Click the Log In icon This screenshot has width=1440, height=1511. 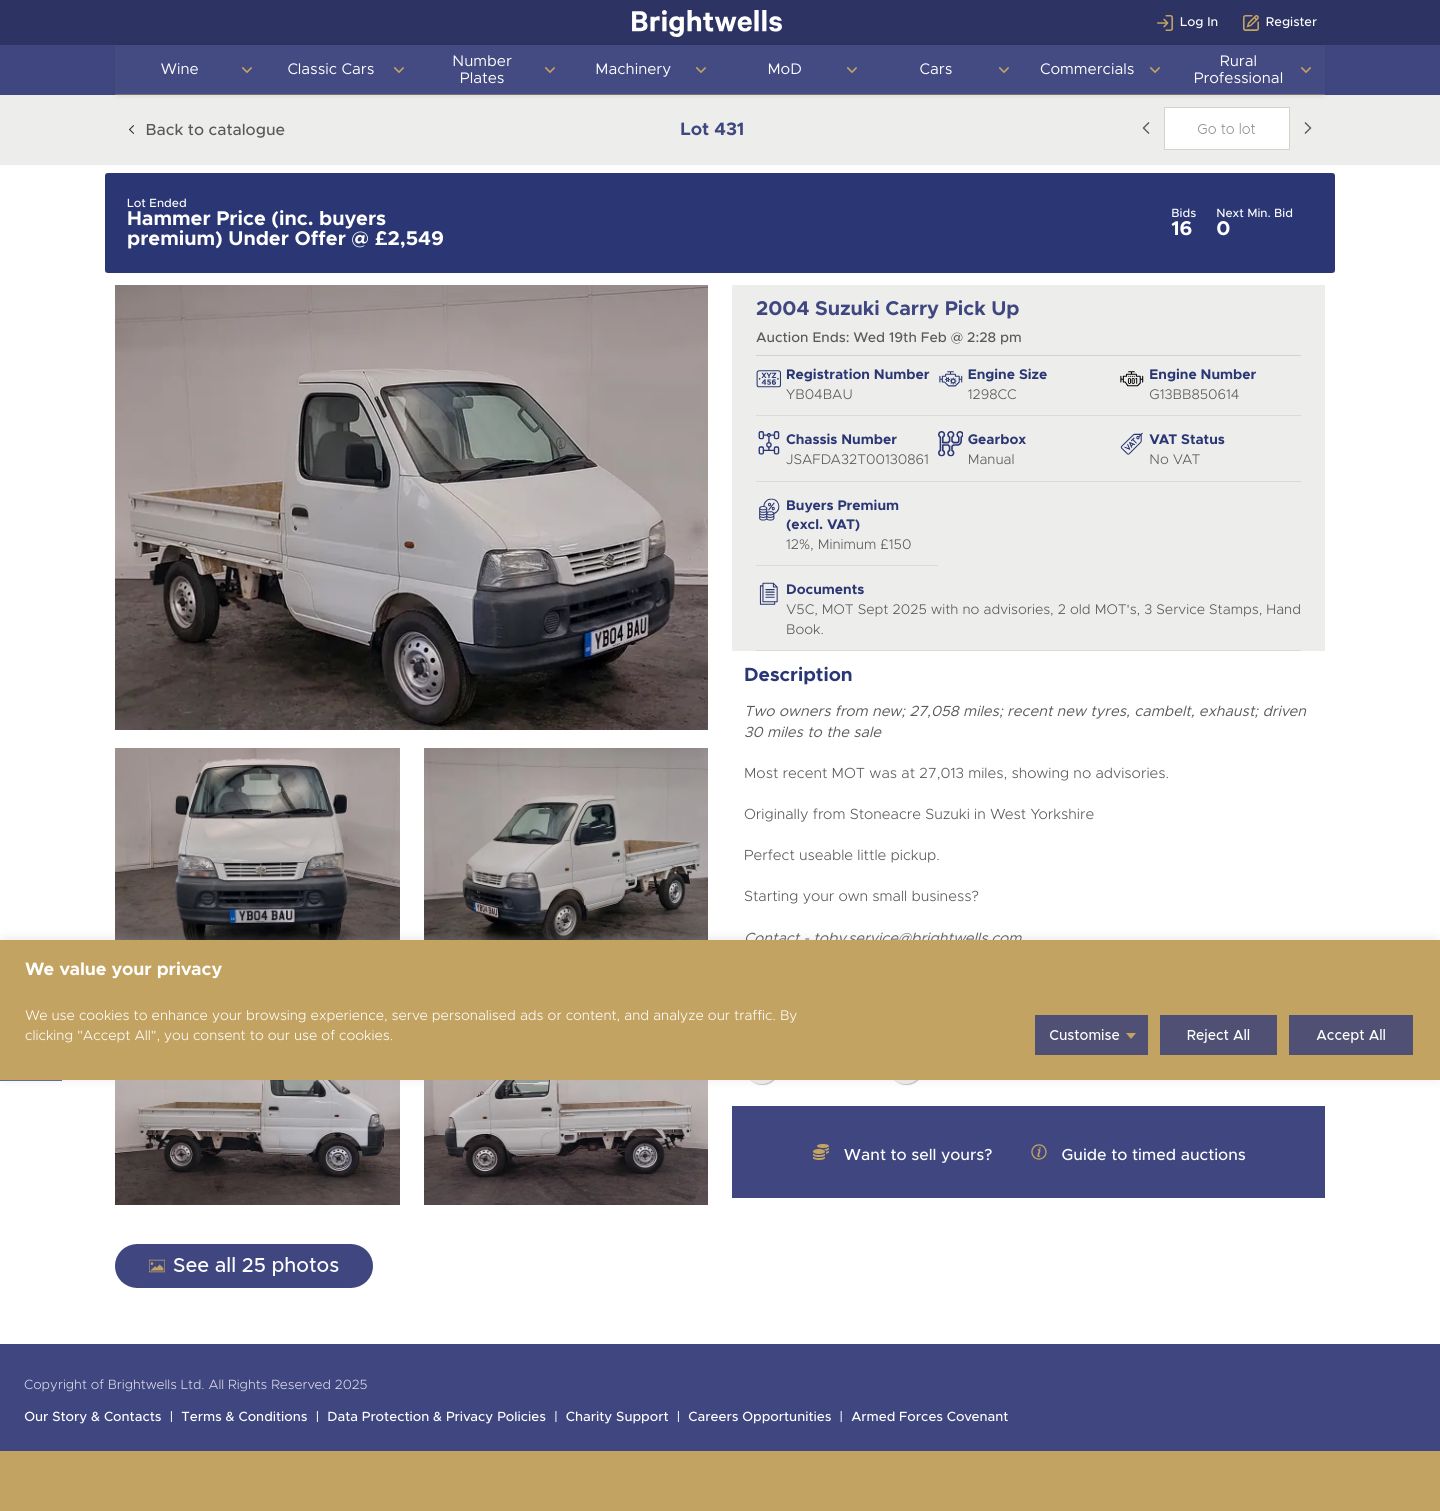click(1164, 22)
